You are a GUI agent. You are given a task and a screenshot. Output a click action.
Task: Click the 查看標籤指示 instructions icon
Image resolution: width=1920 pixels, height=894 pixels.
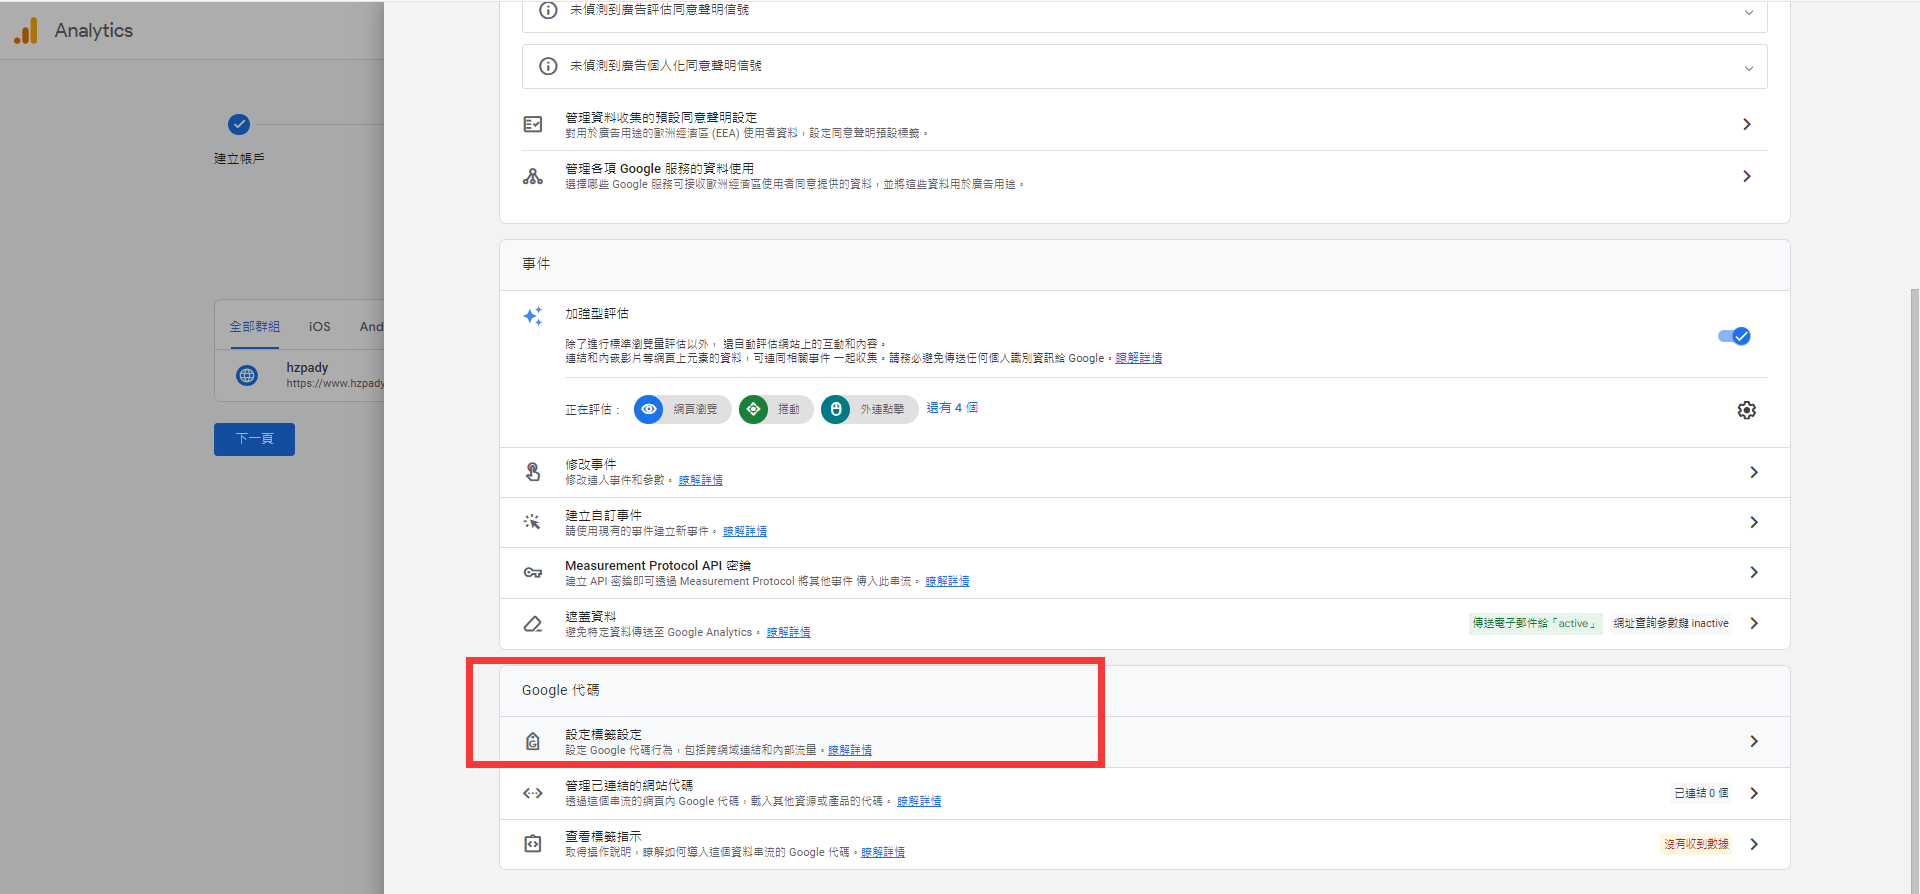[533, 844]
